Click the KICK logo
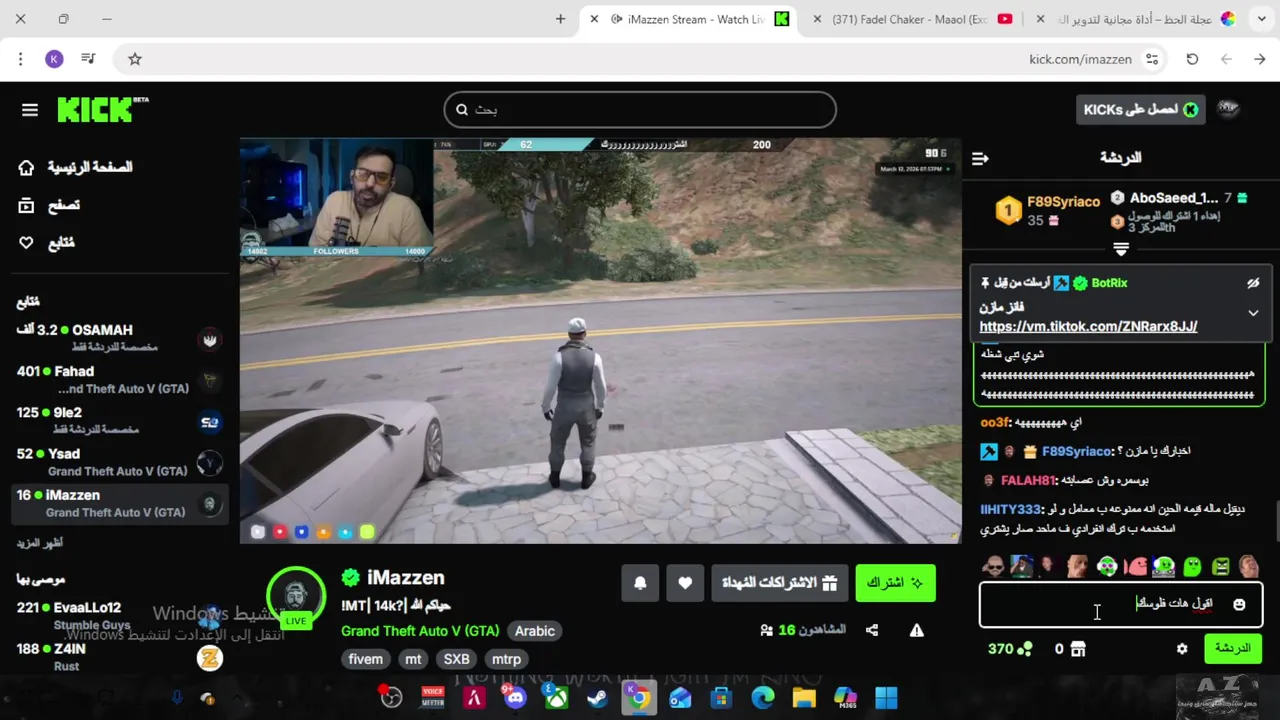Viewport: 1280px width, 720px height. pyautogui.click(x=102, y=109)
